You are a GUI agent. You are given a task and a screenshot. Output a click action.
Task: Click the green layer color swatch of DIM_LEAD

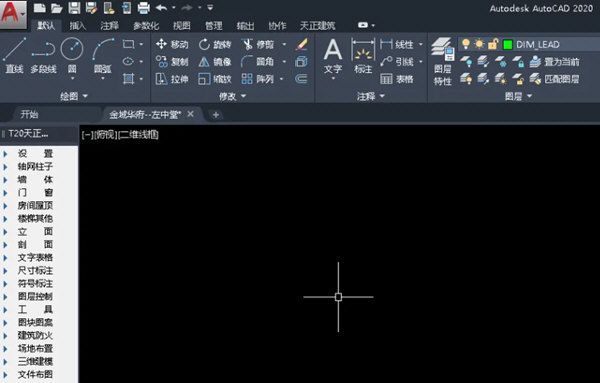point(508,45)
